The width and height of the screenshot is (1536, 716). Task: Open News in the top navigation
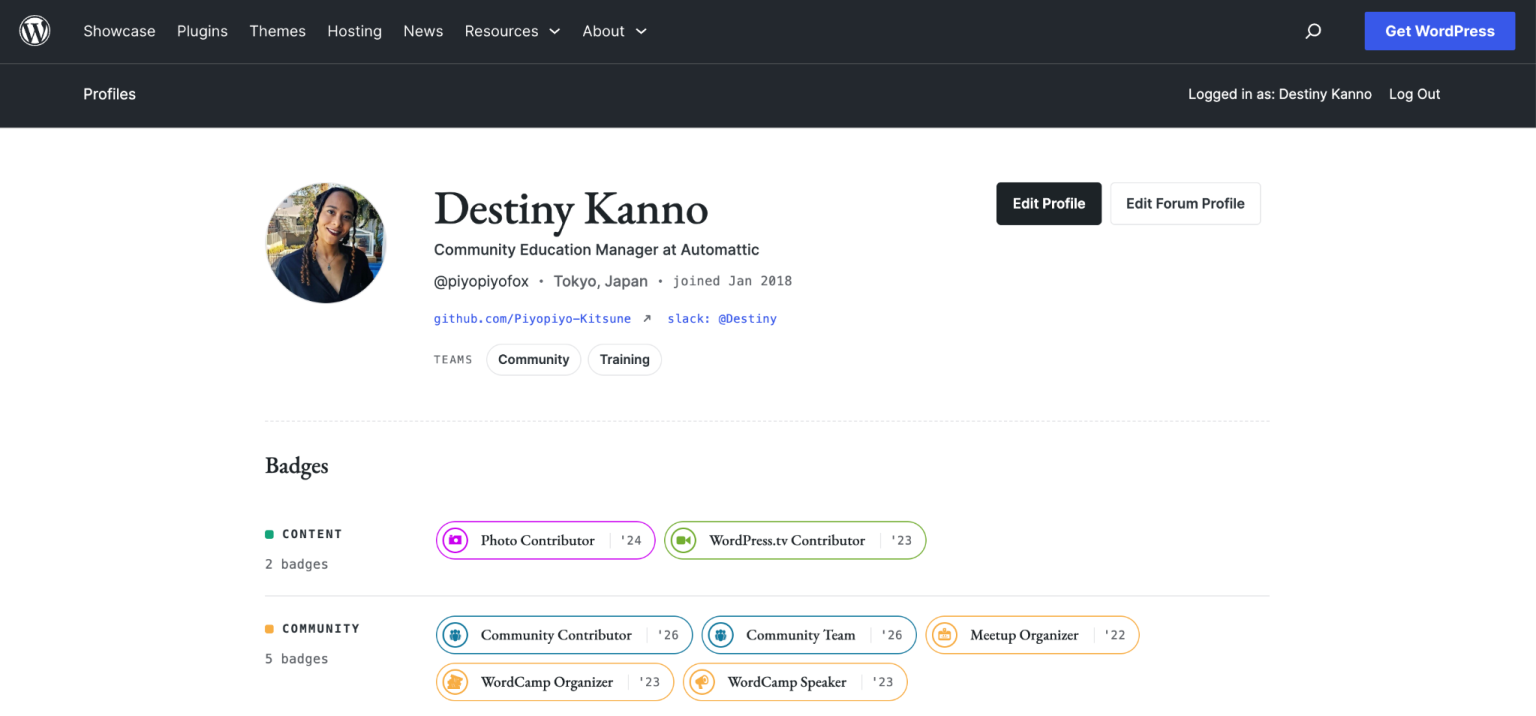(x=423, y=31)
